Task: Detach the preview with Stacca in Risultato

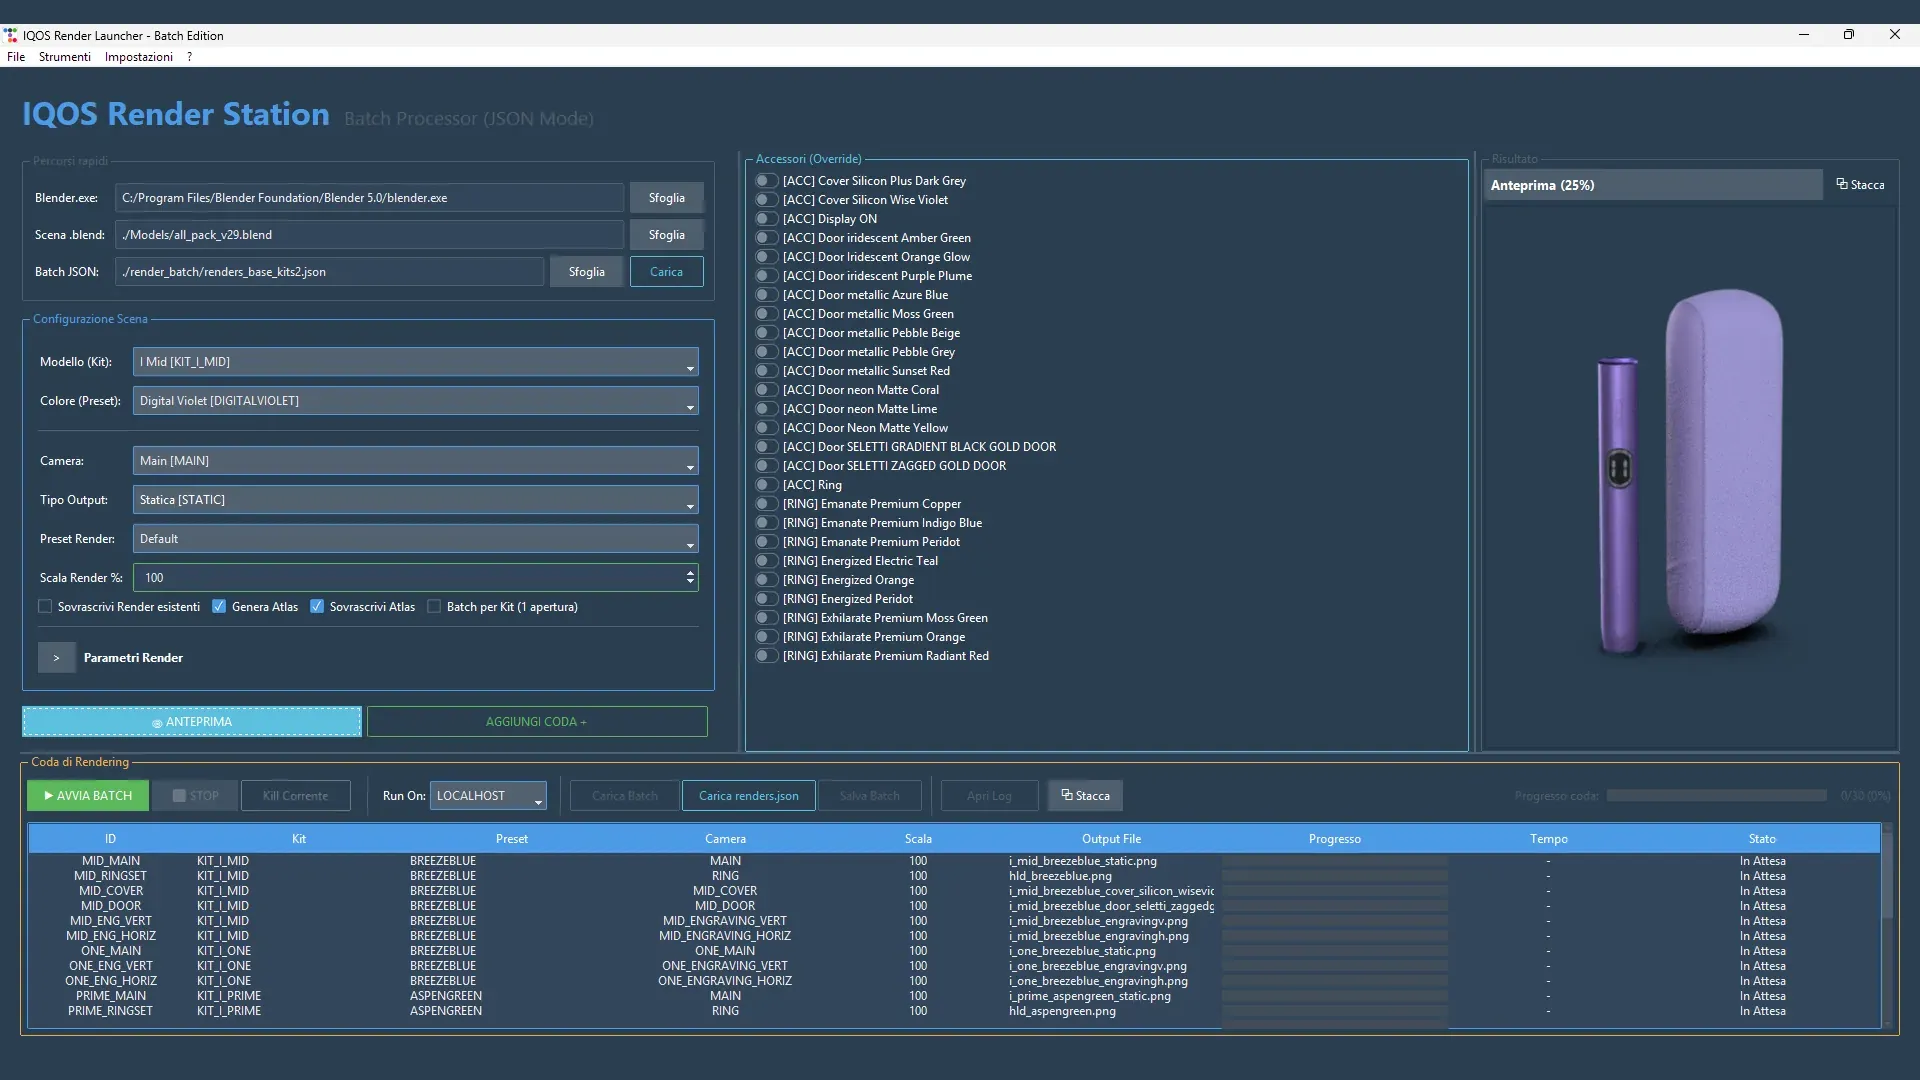Action: point(1860,185)
